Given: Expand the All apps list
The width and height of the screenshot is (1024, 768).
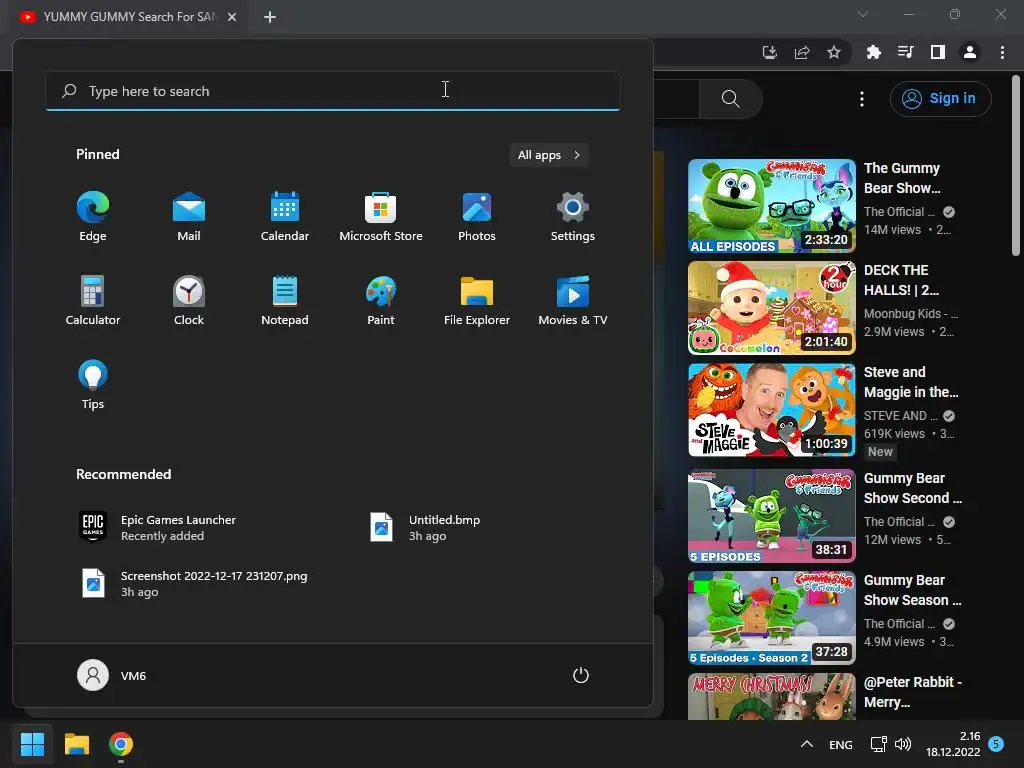Looking at the screenshot, I should [549, 155].
